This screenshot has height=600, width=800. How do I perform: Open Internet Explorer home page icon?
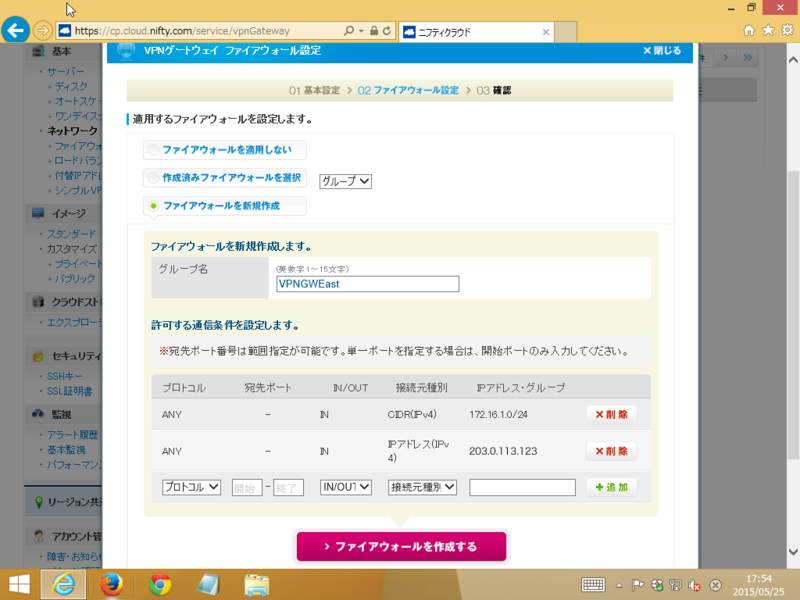pyautogui.click(x=749, y=30)
